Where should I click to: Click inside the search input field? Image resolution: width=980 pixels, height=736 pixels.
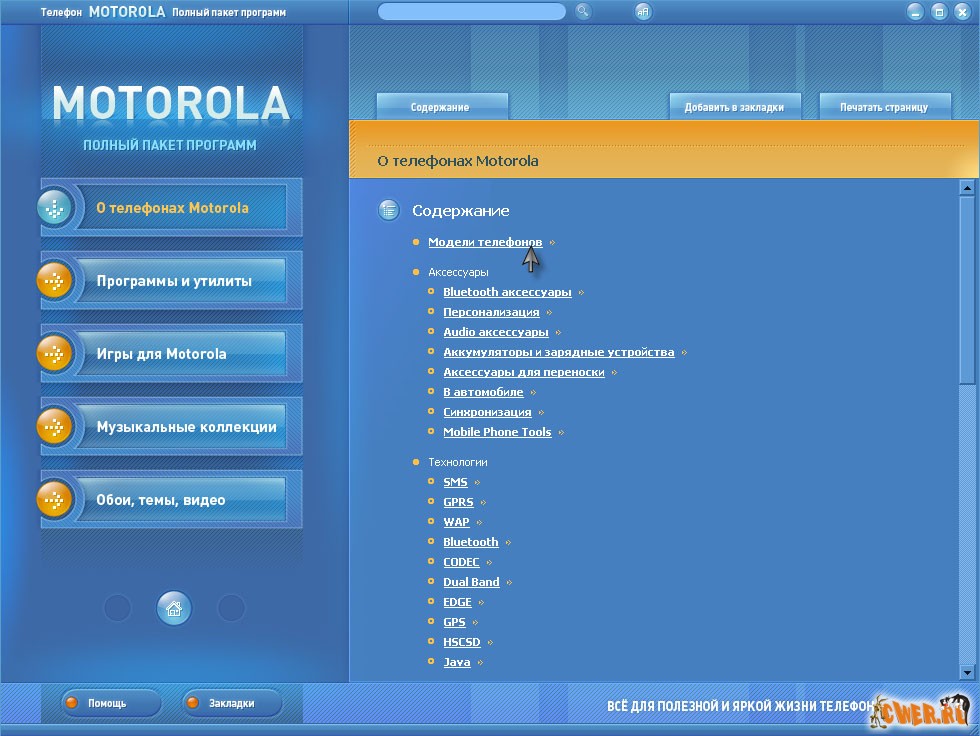tap(471, 12)
